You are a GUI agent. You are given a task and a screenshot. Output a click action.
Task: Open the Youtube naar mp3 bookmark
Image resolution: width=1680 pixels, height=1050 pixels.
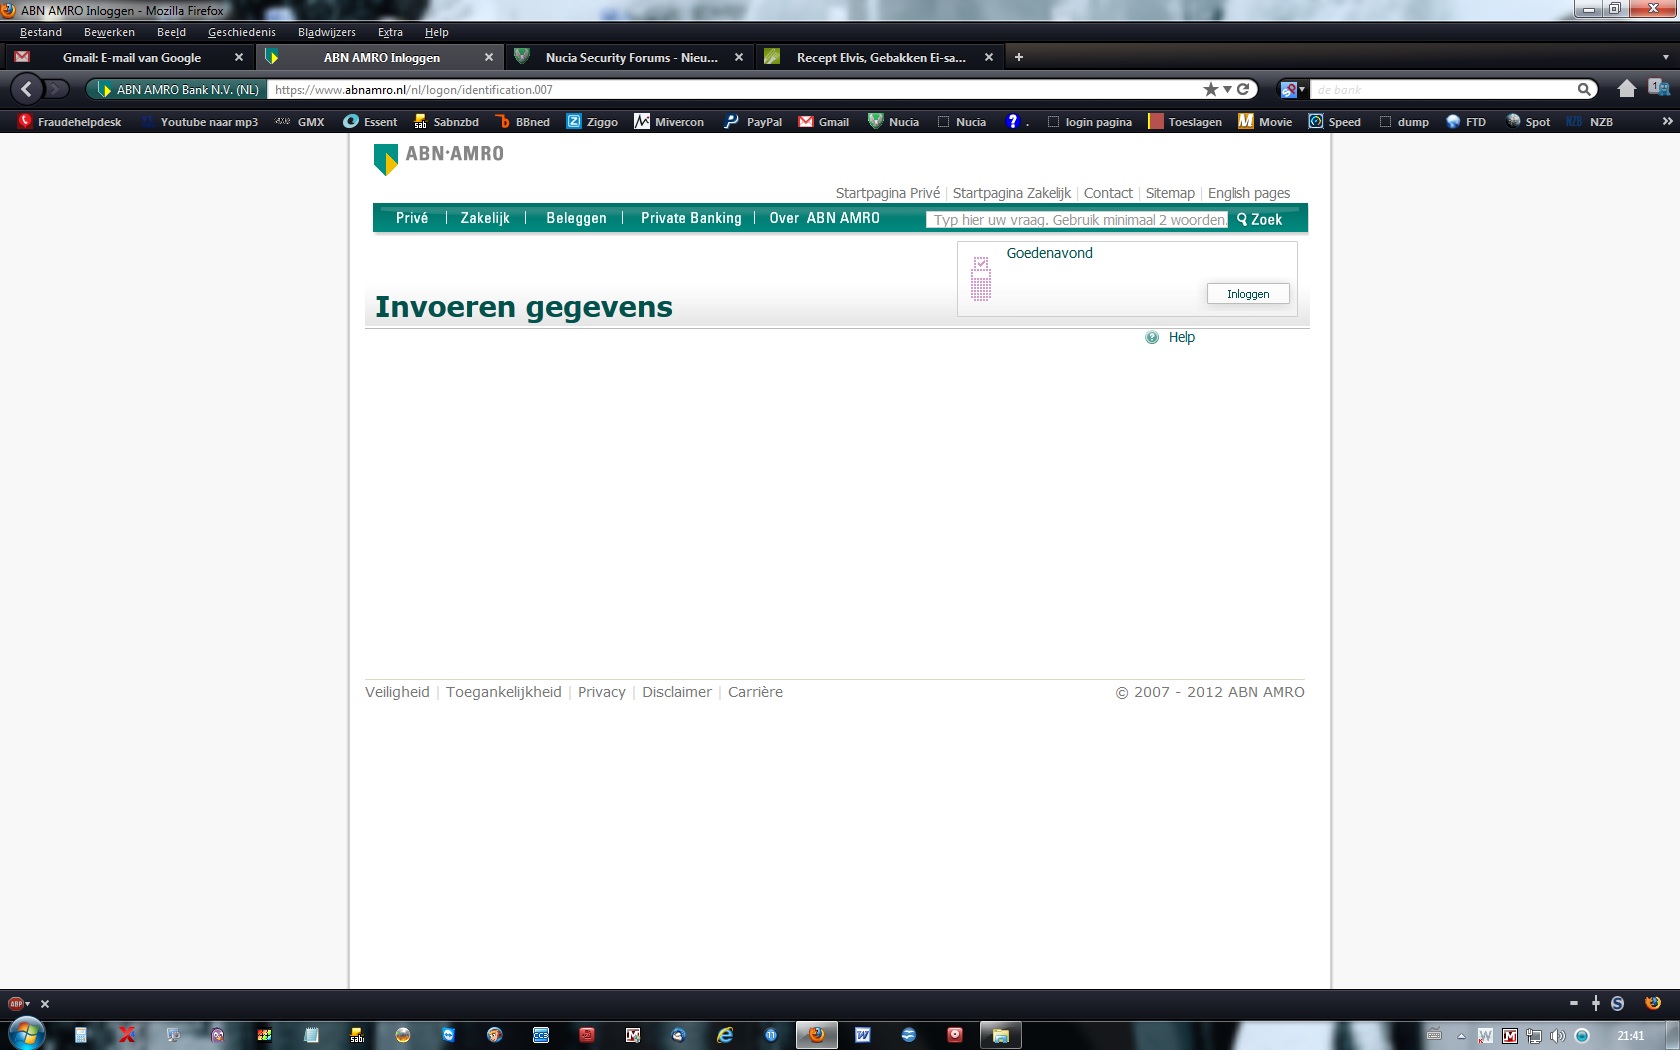click(200, 122)
